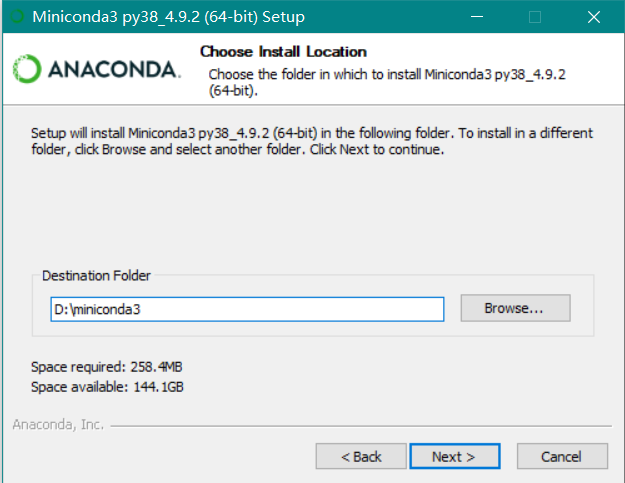Screen dimensions: 625x483
Task: Click the window title 'Miniconda3 py38_4.9.2 (64-bit) Setup'
Action: [169, 17]
